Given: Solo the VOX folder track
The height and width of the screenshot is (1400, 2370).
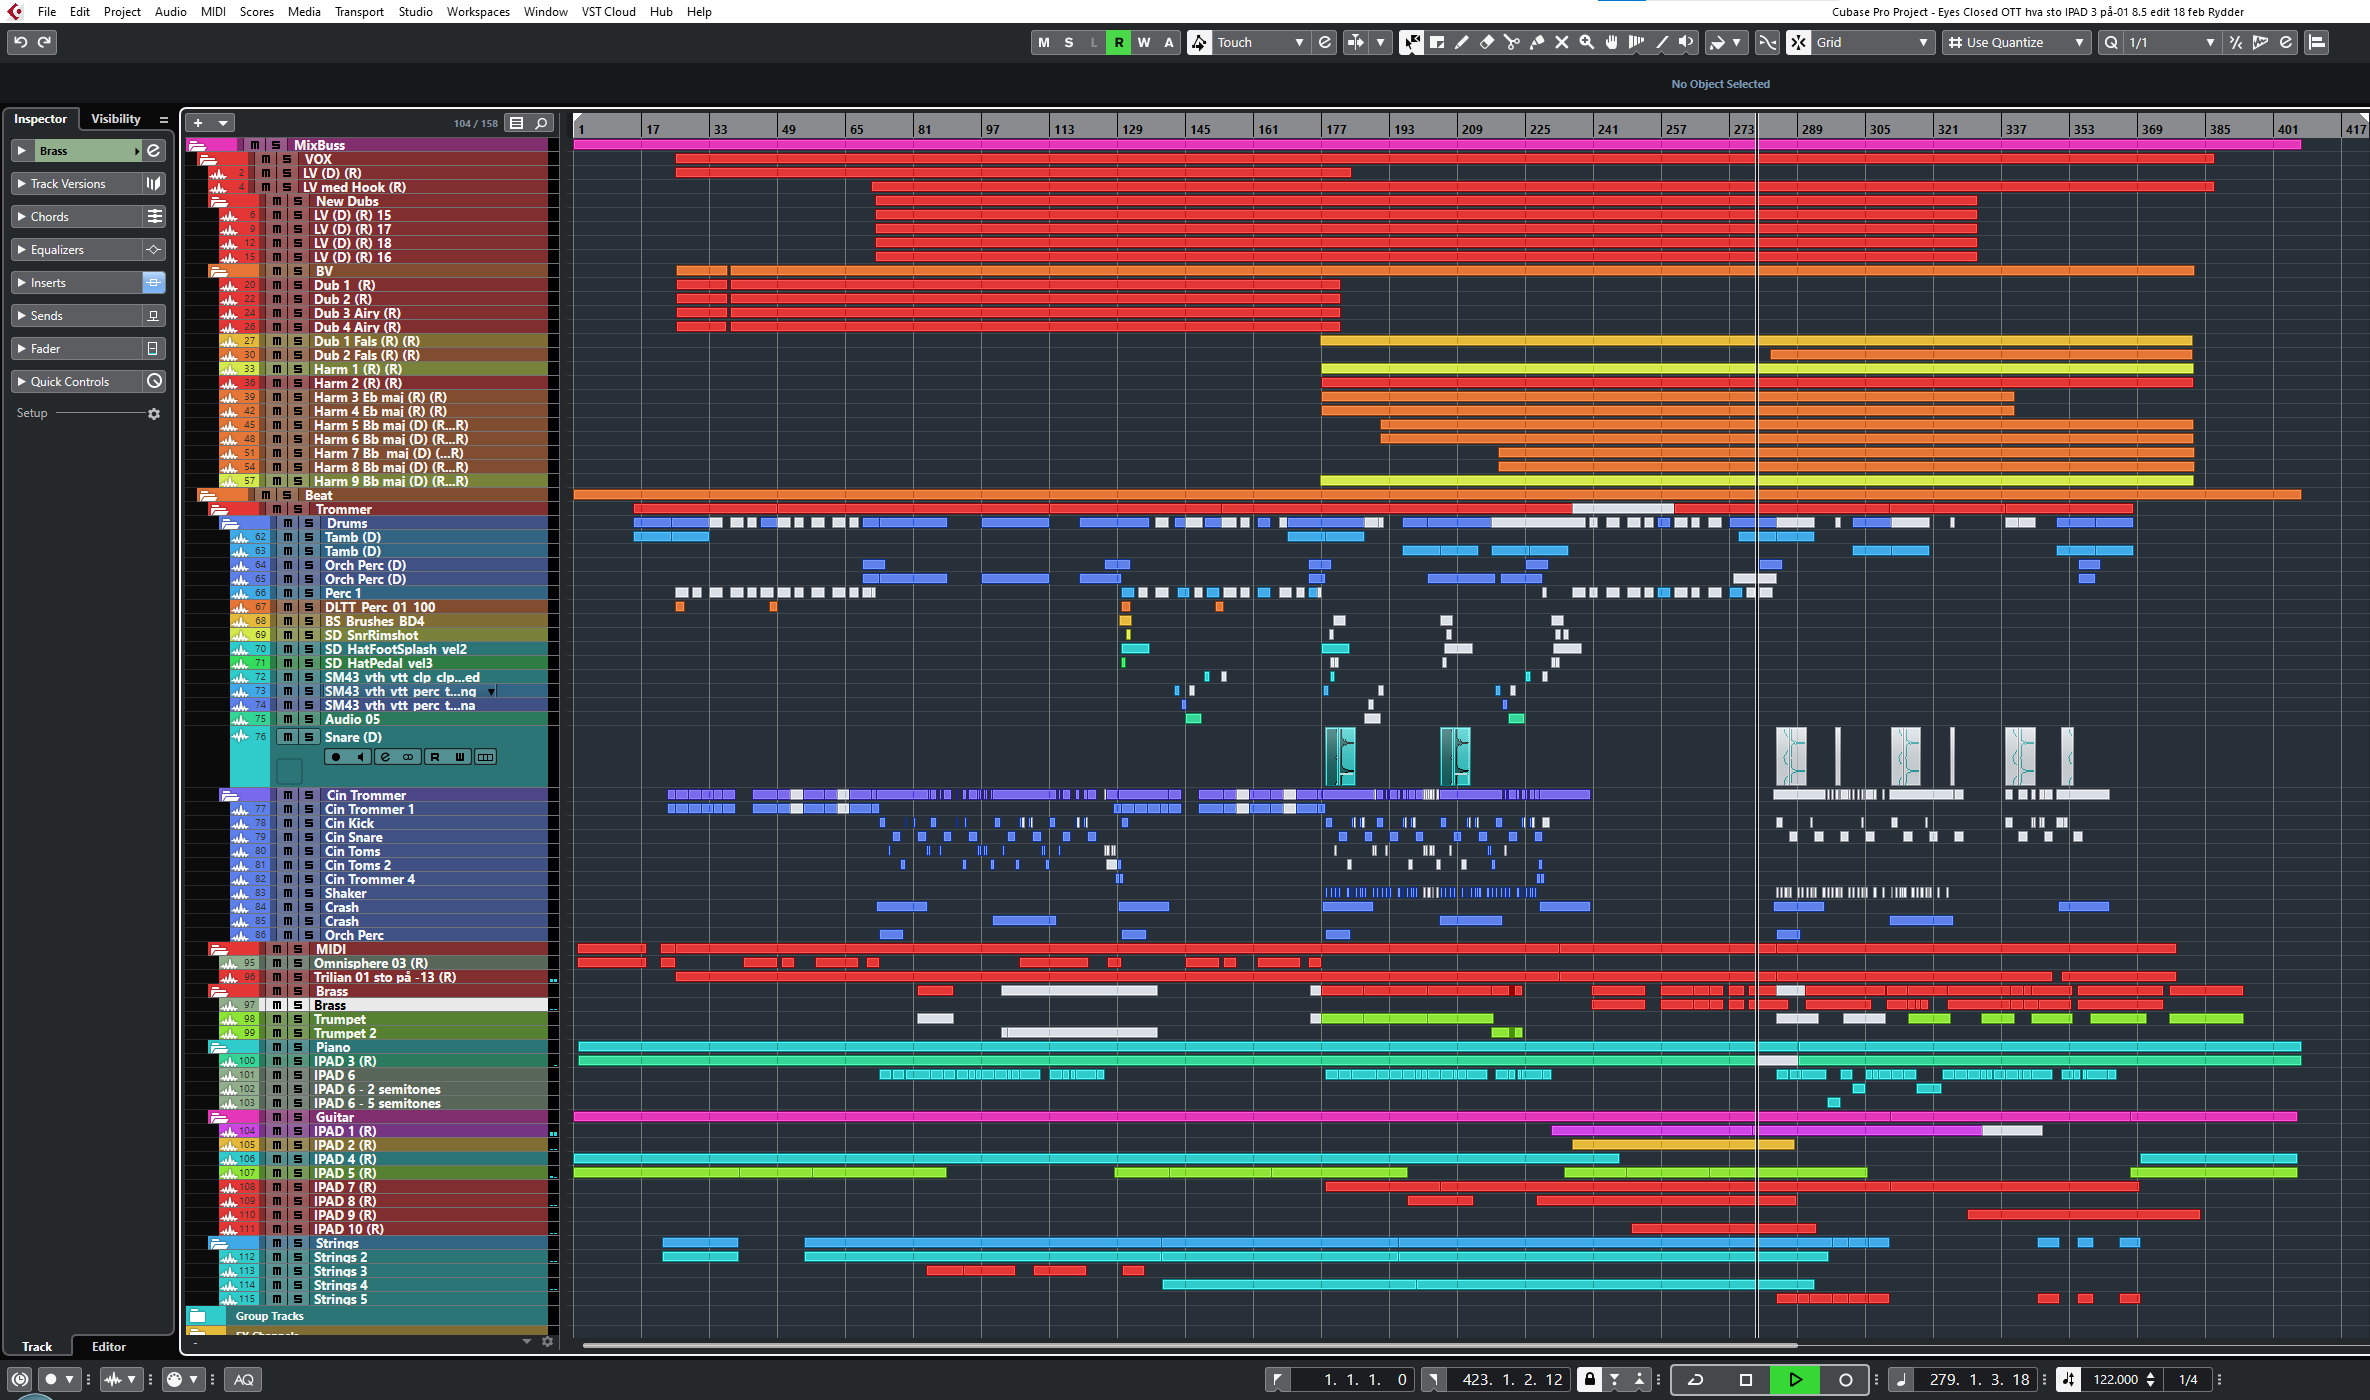Looking at the screenshot, I should coord(287,159).
